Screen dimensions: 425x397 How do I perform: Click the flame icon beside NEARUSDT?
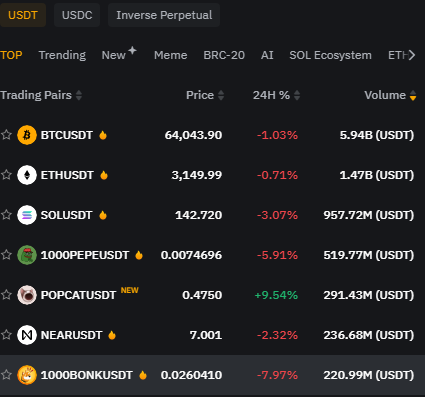(x=112, y=335)
